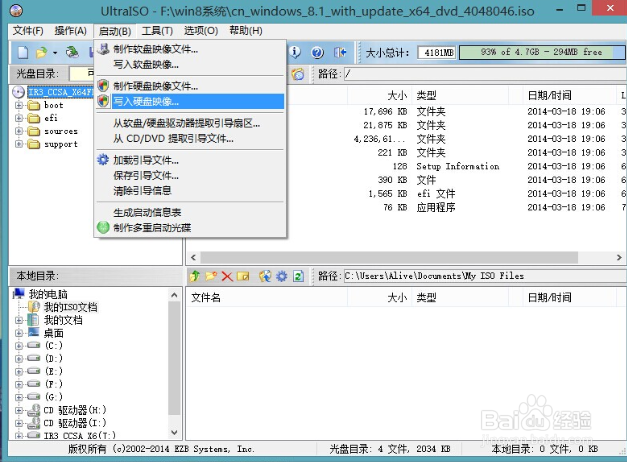Open the 工具(T) menu

coord(157,31)
